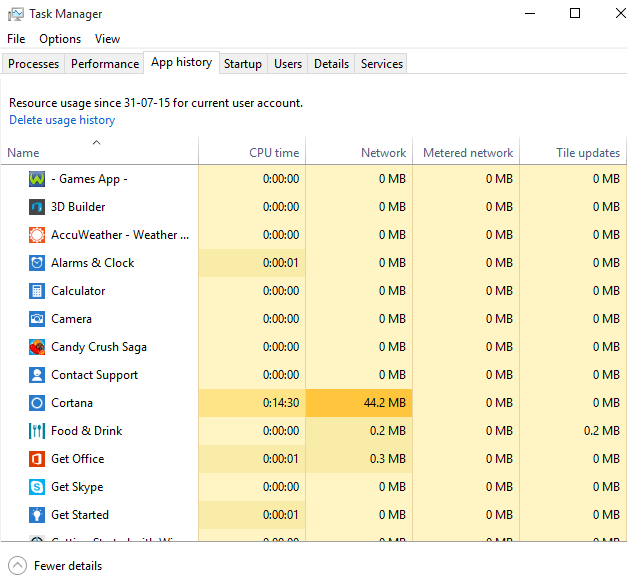Minimize the Task Manager window
This screenshot has width=627, height=585.
tap(530, 13)
